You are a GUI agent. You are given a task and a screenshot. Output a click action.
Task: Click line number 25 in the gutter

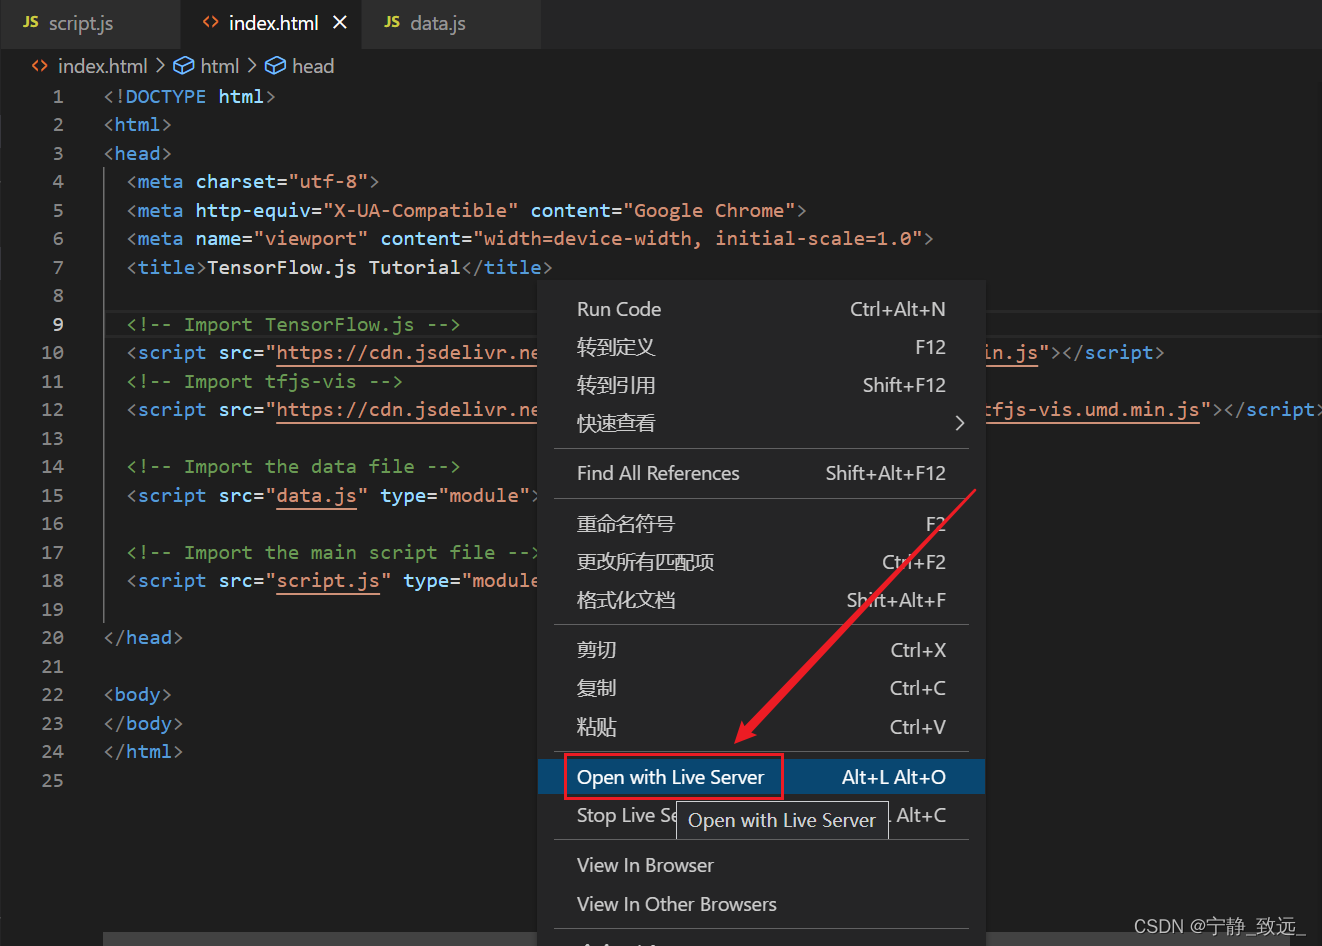[x=53, y=780]
